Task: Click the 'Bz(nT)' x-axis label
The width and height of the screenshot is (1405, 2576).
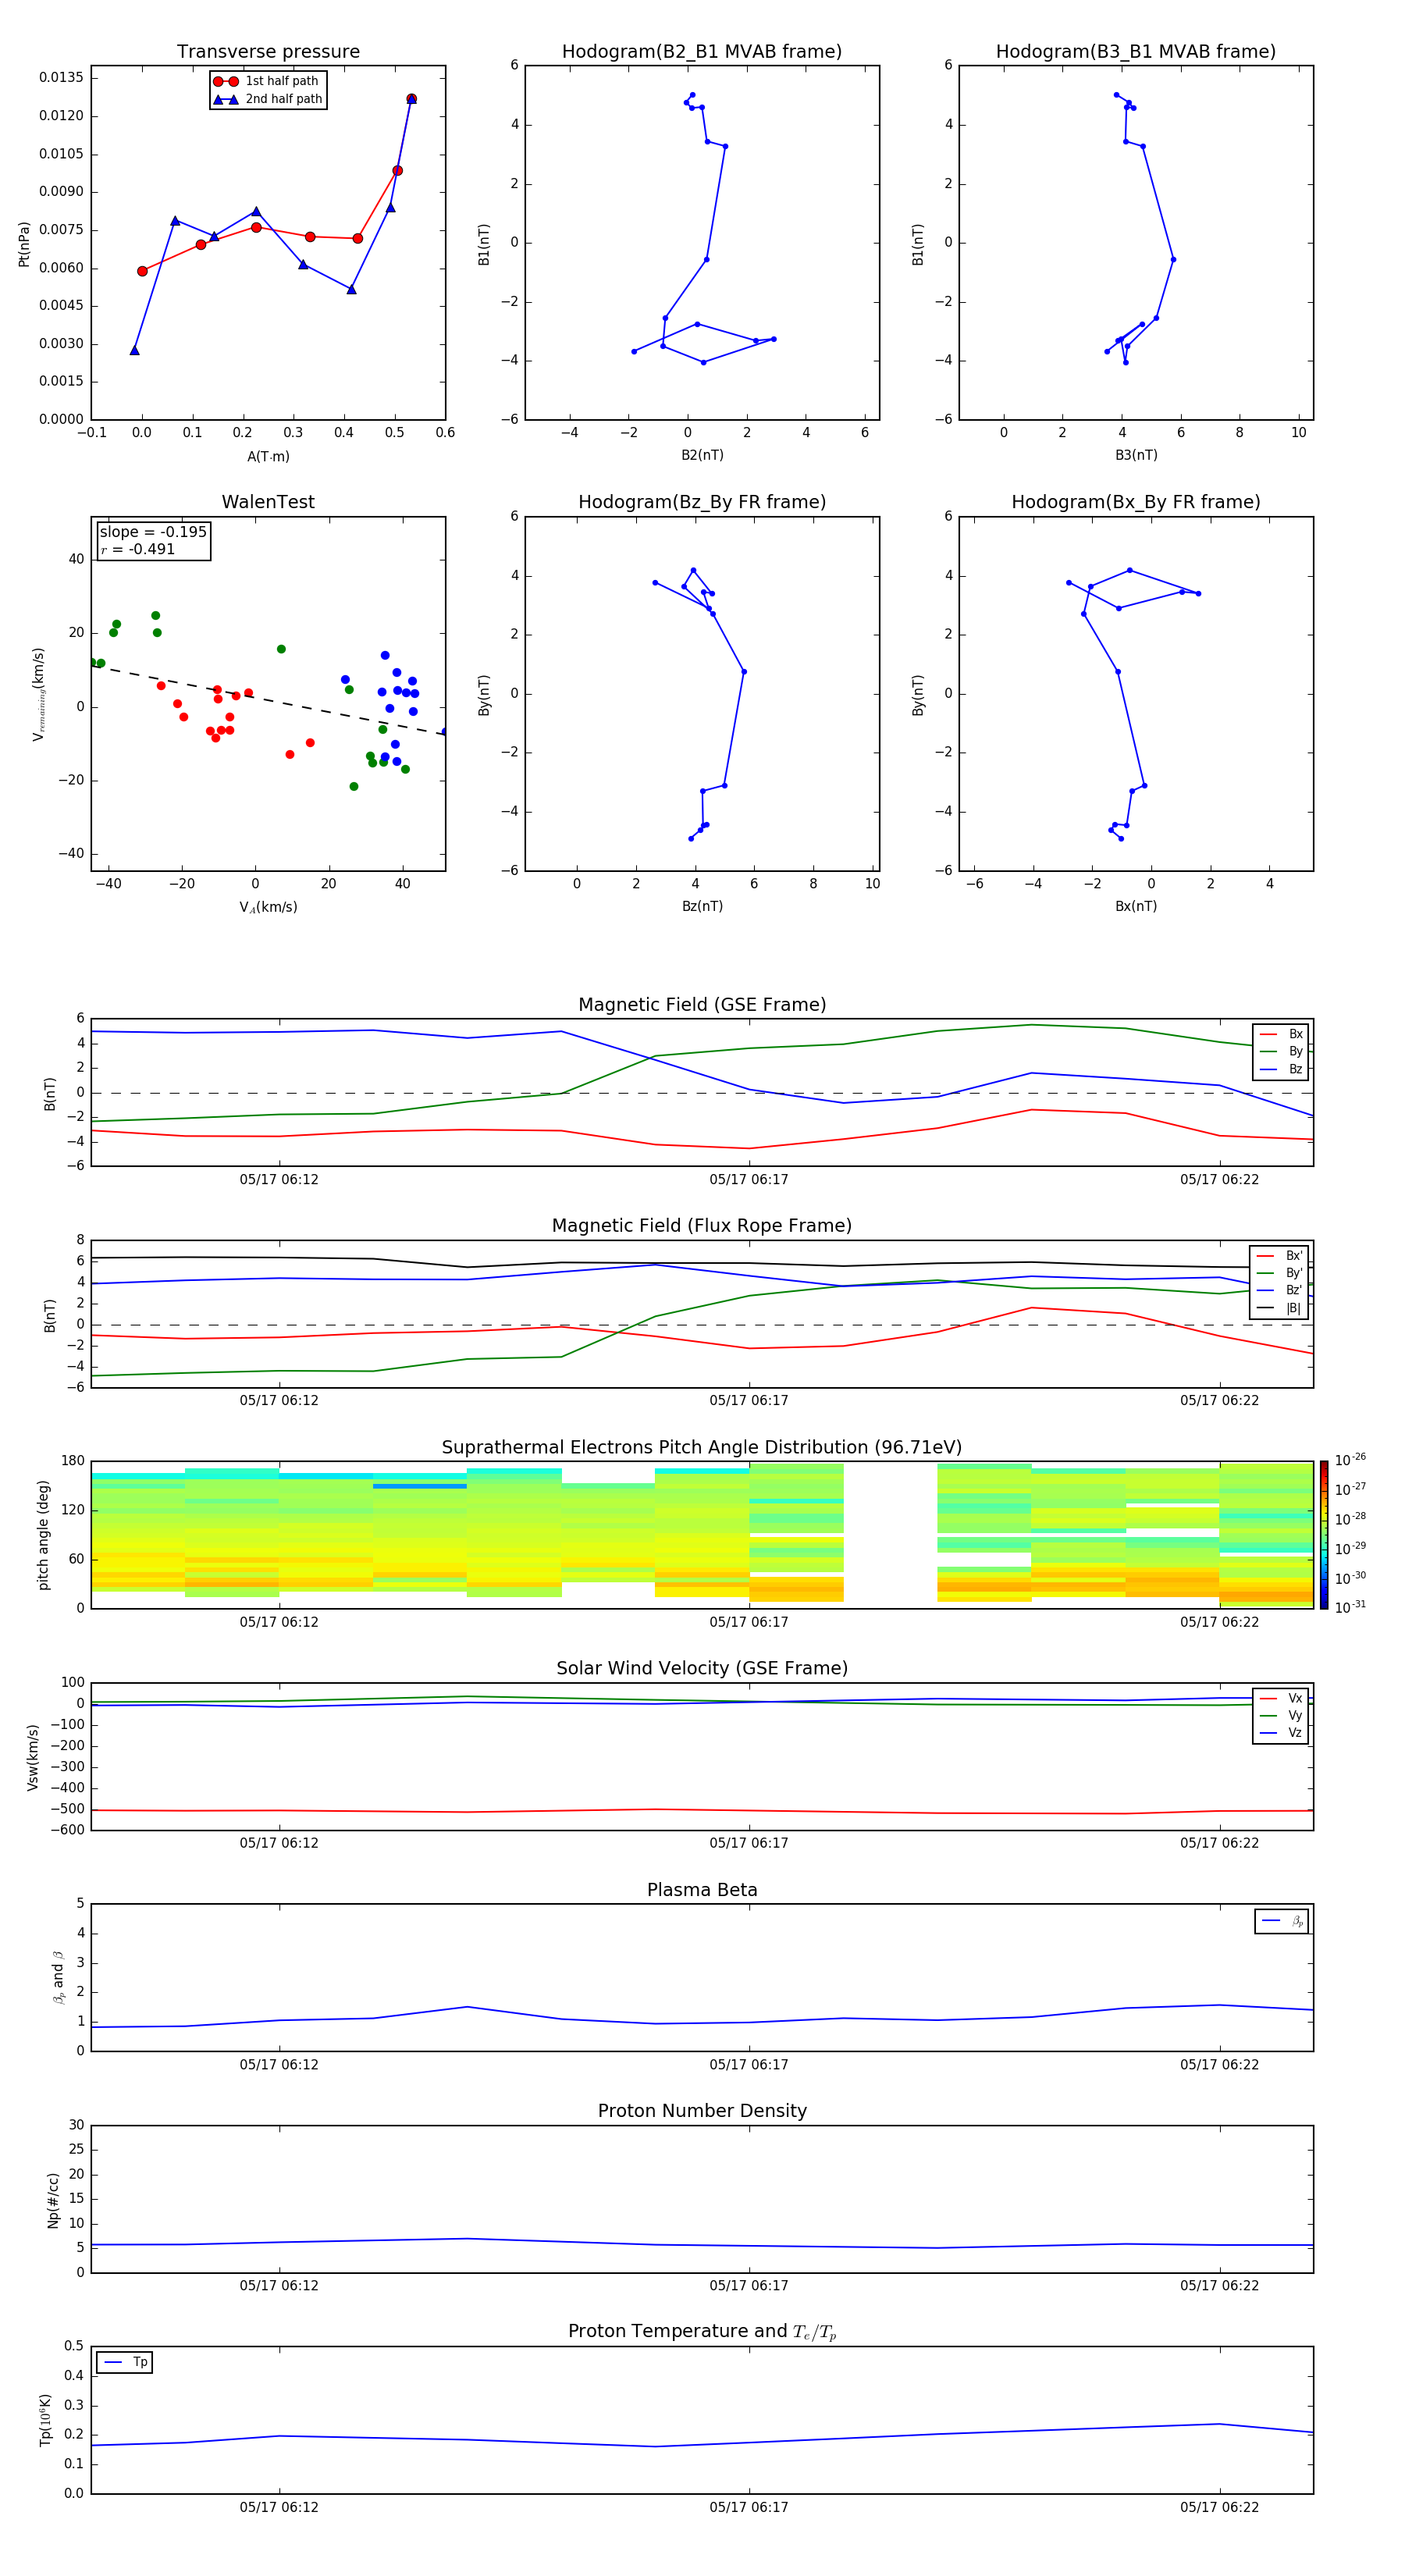Action: (x=702, y=906)
